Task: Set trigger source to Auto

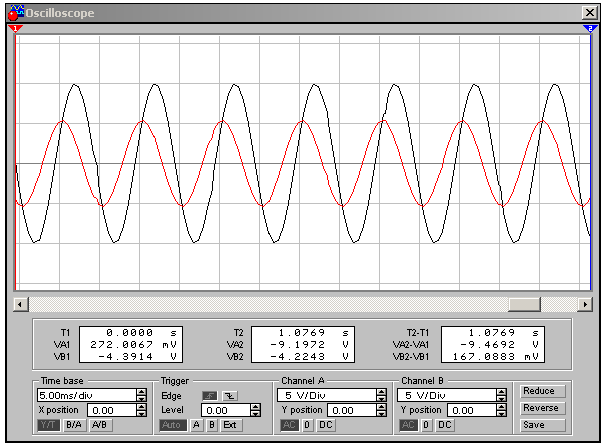Action: 172,425
